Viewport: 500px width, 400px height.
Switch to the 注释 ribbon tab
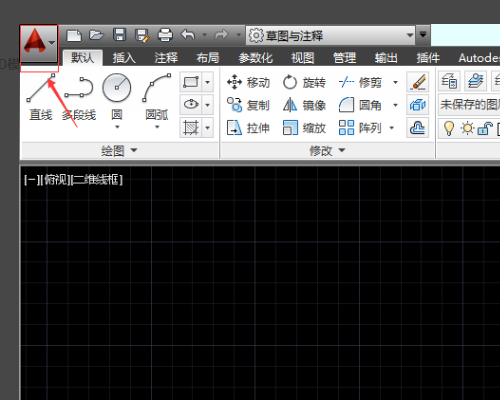(166, 58)
